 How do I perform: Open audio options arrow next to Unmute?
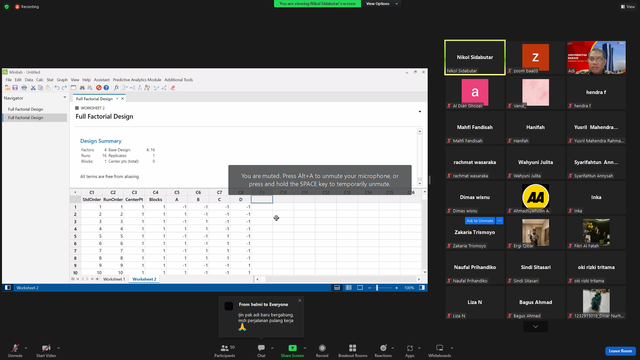[x=26, y=348]
